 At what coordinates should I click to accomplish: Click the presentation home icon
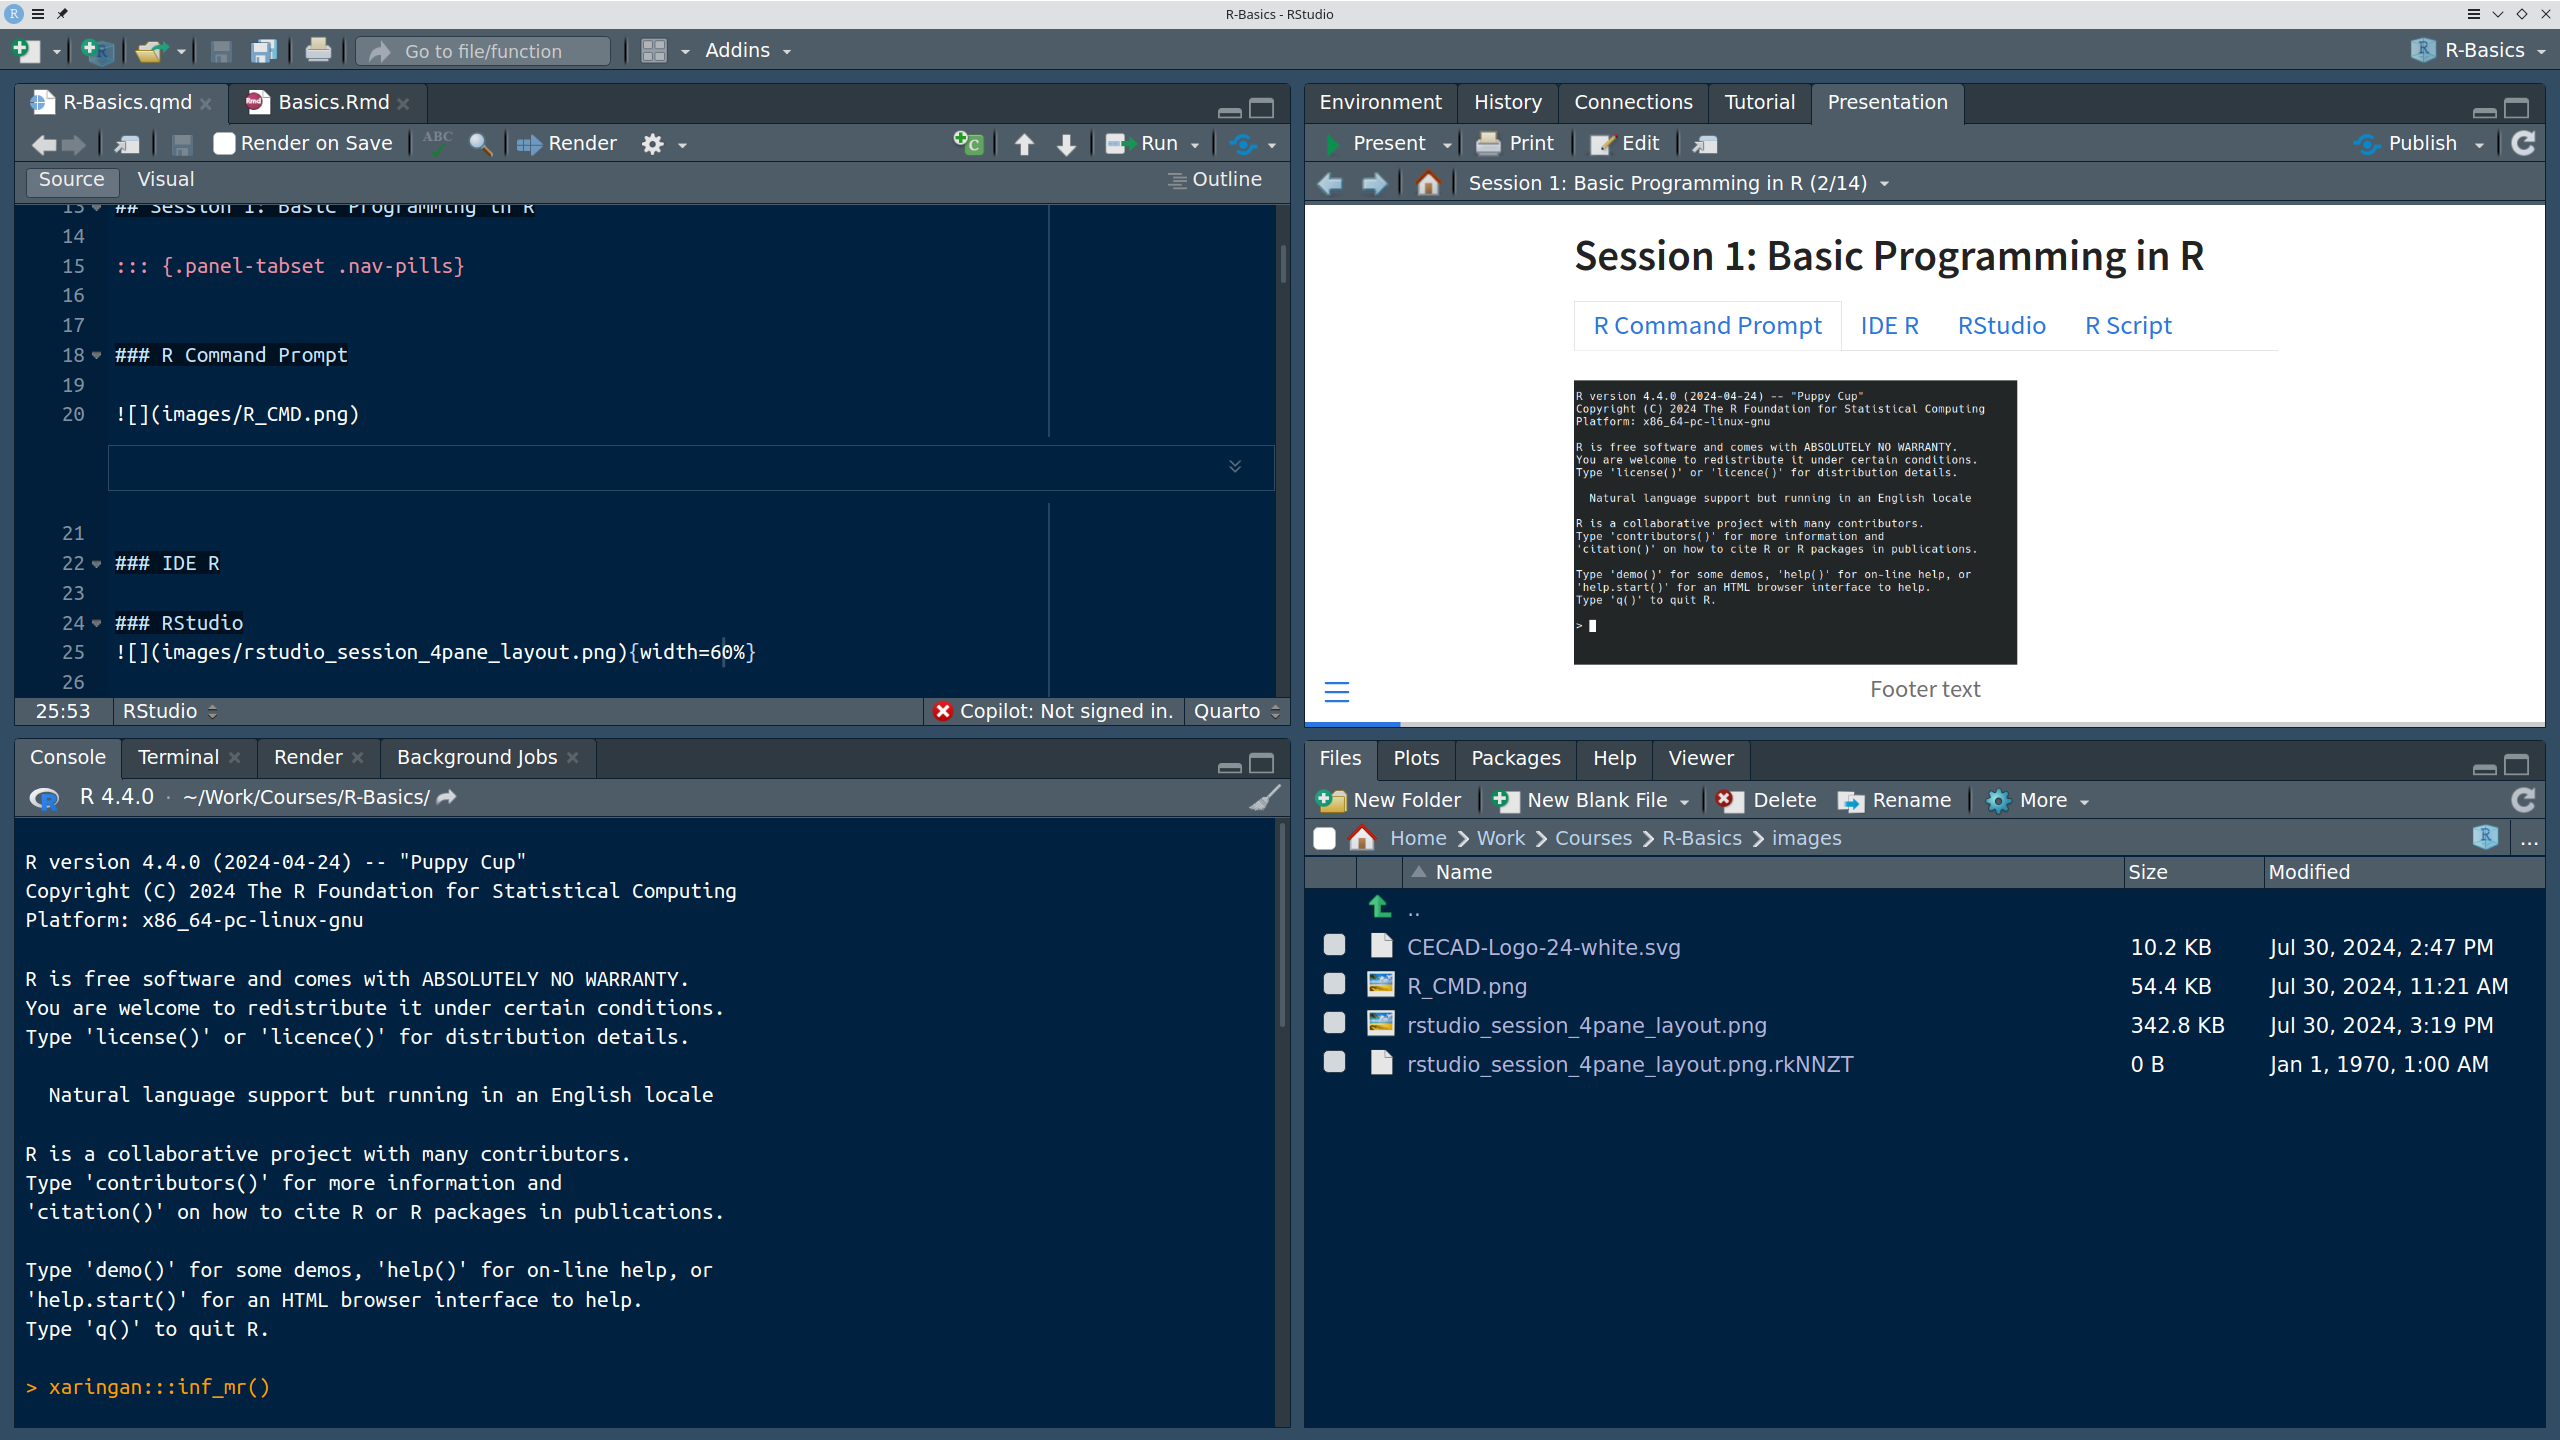tap(1428, 184)
